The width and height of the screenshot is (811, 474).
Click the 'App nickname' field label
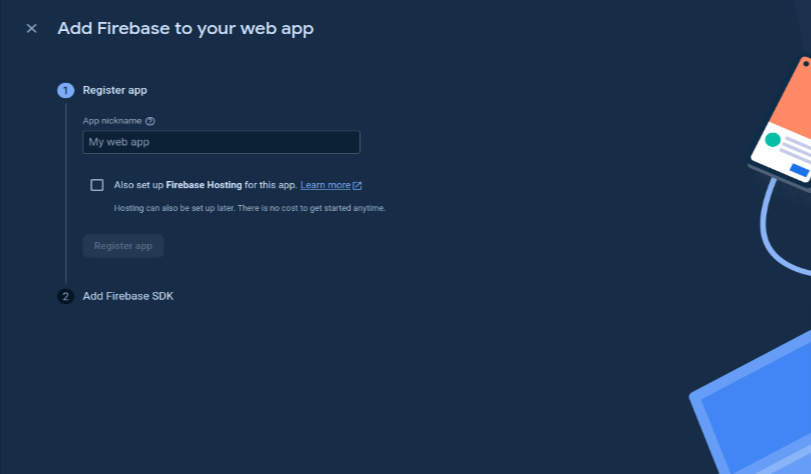[x=112, y=121]
